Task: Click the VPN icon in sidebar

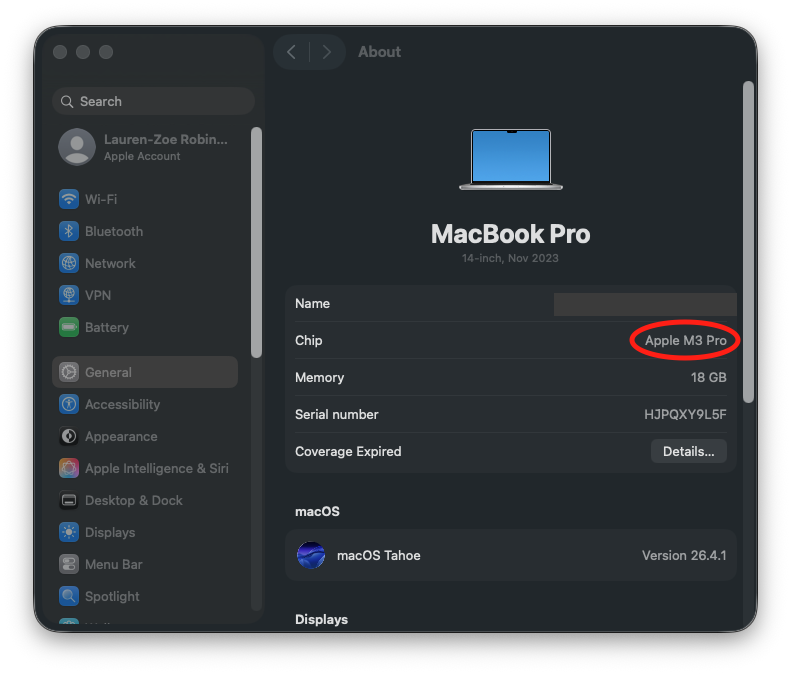Action: tap(69, 295)
